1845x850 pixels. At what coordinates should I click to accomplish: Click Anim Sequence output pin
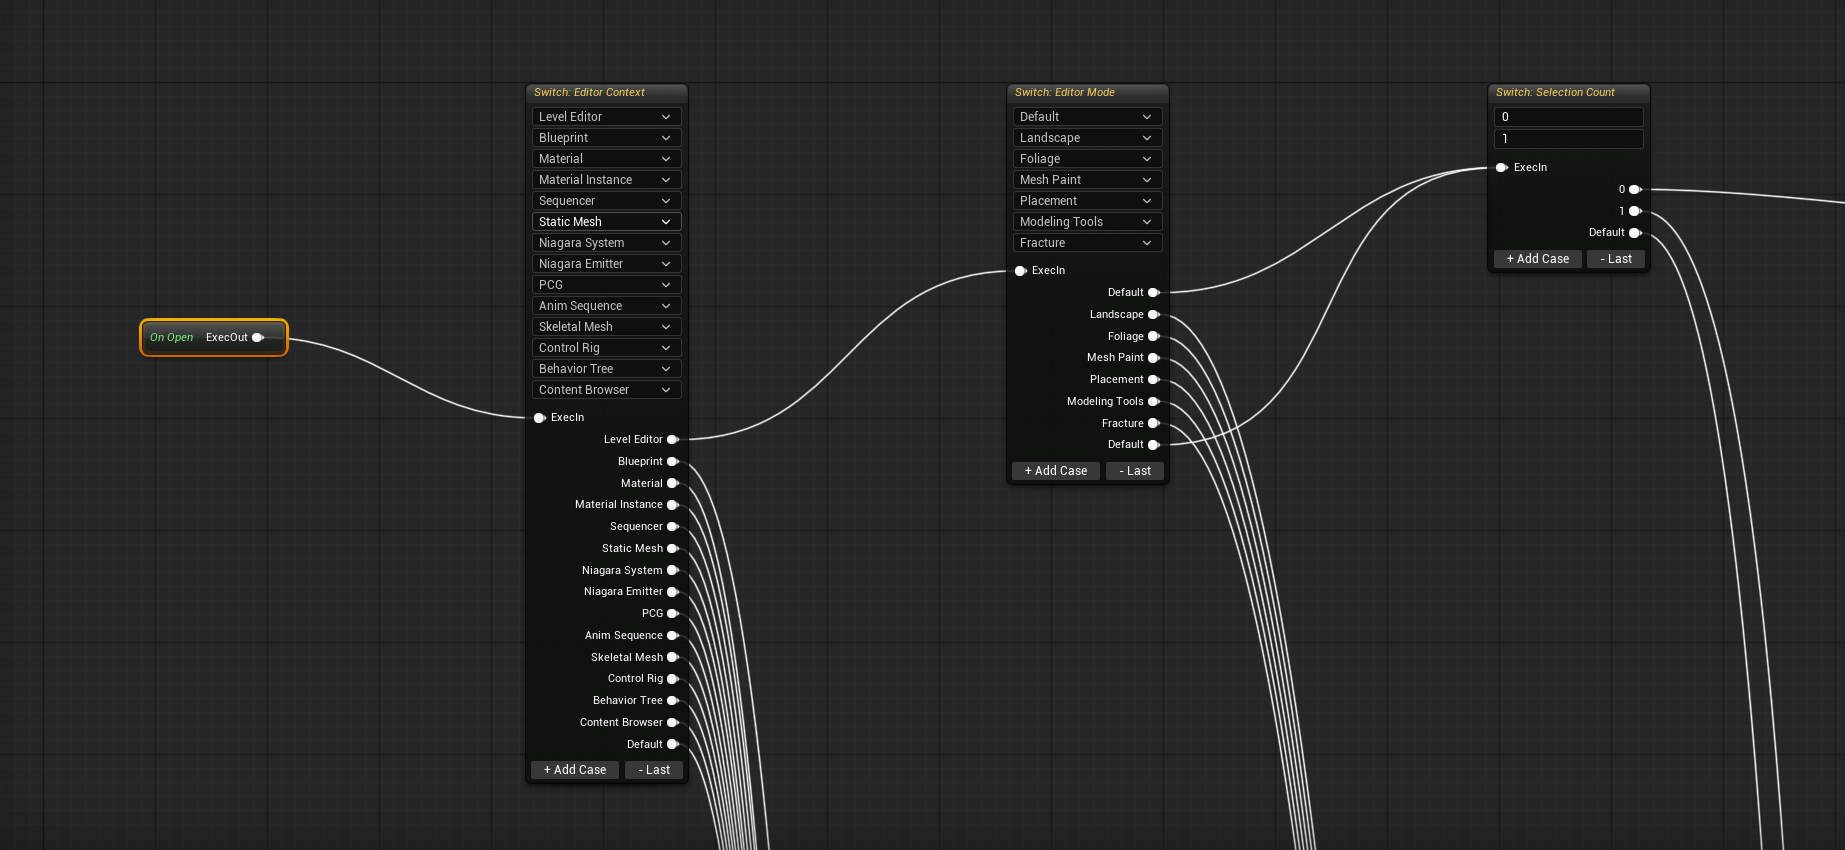(673, 636)
